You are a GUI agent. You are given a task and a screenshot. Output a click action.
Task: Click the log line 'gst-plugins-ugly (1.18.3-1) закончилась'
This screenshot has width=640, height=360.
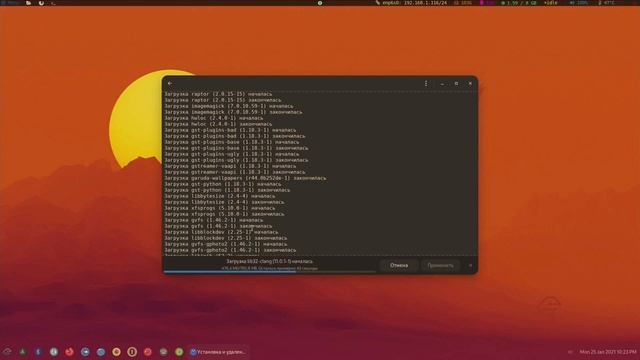[236, 160]
